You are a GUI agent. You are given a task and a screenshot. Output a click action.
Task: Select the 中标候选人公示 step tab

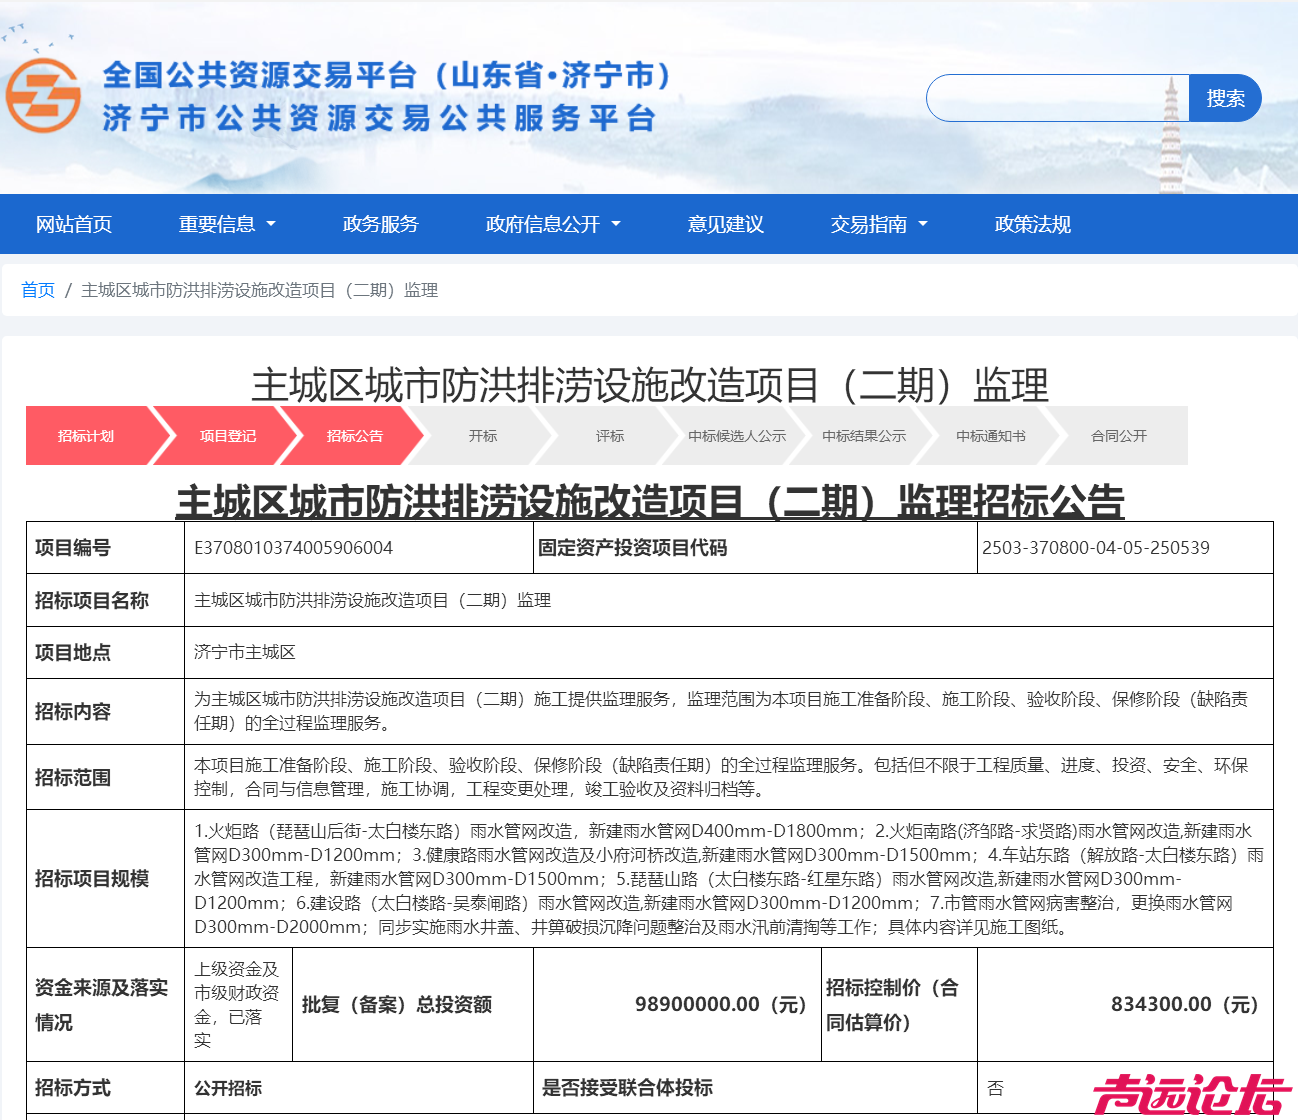point(737,436)
